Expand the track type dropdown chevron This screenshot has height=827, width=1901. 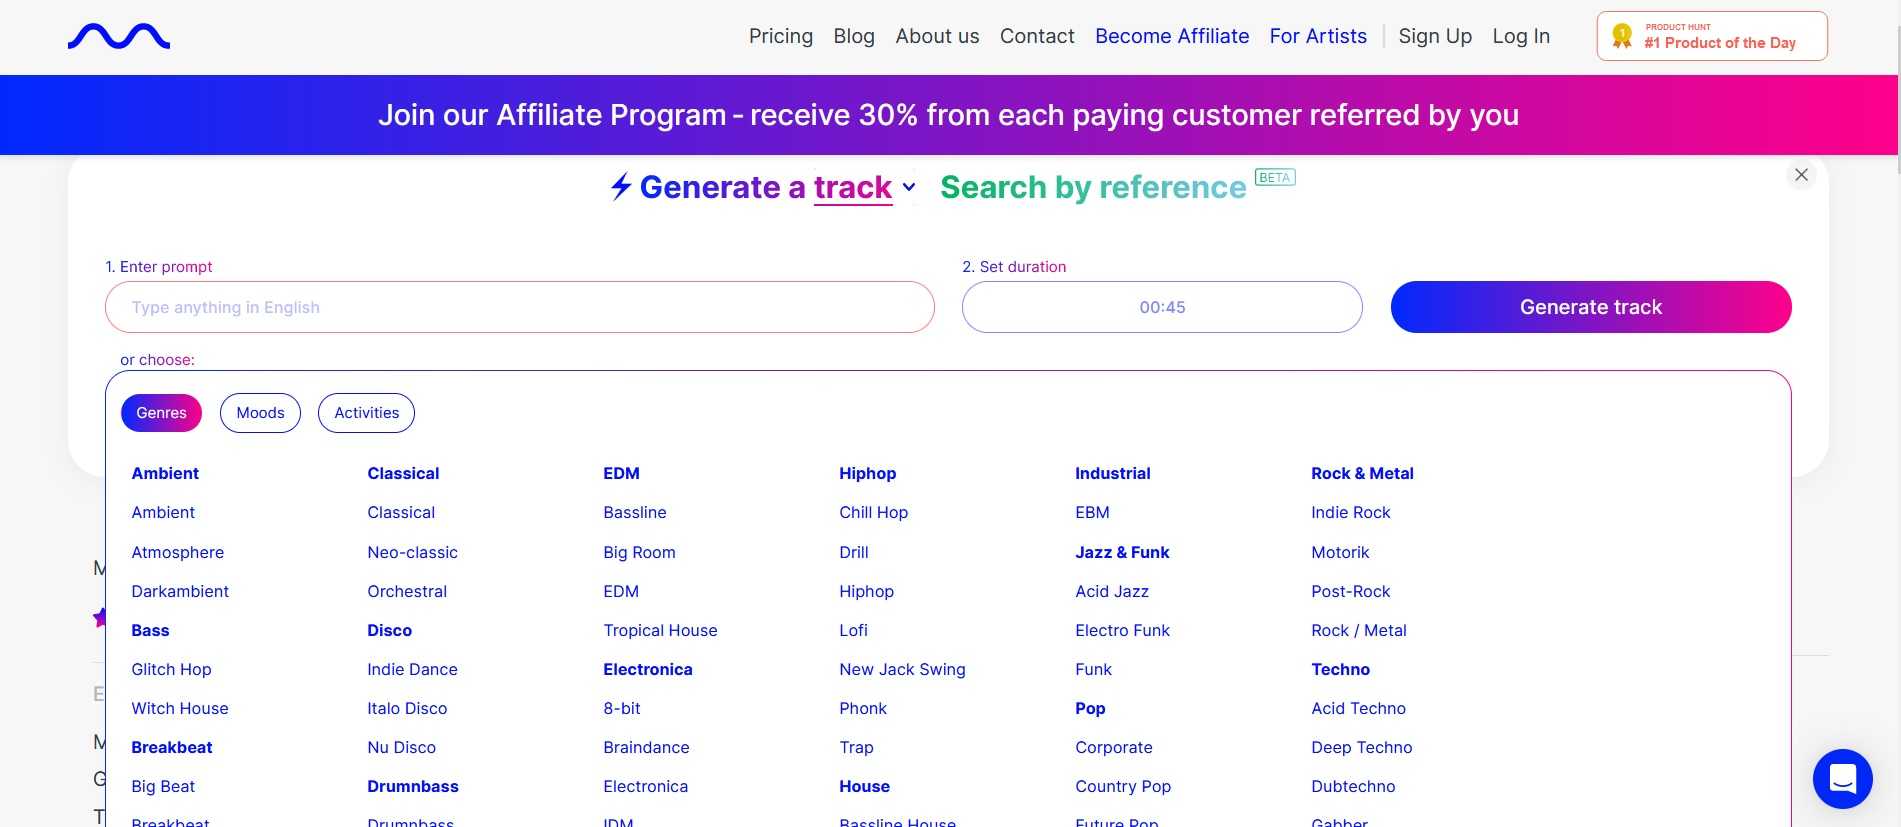tap(908, 187)
